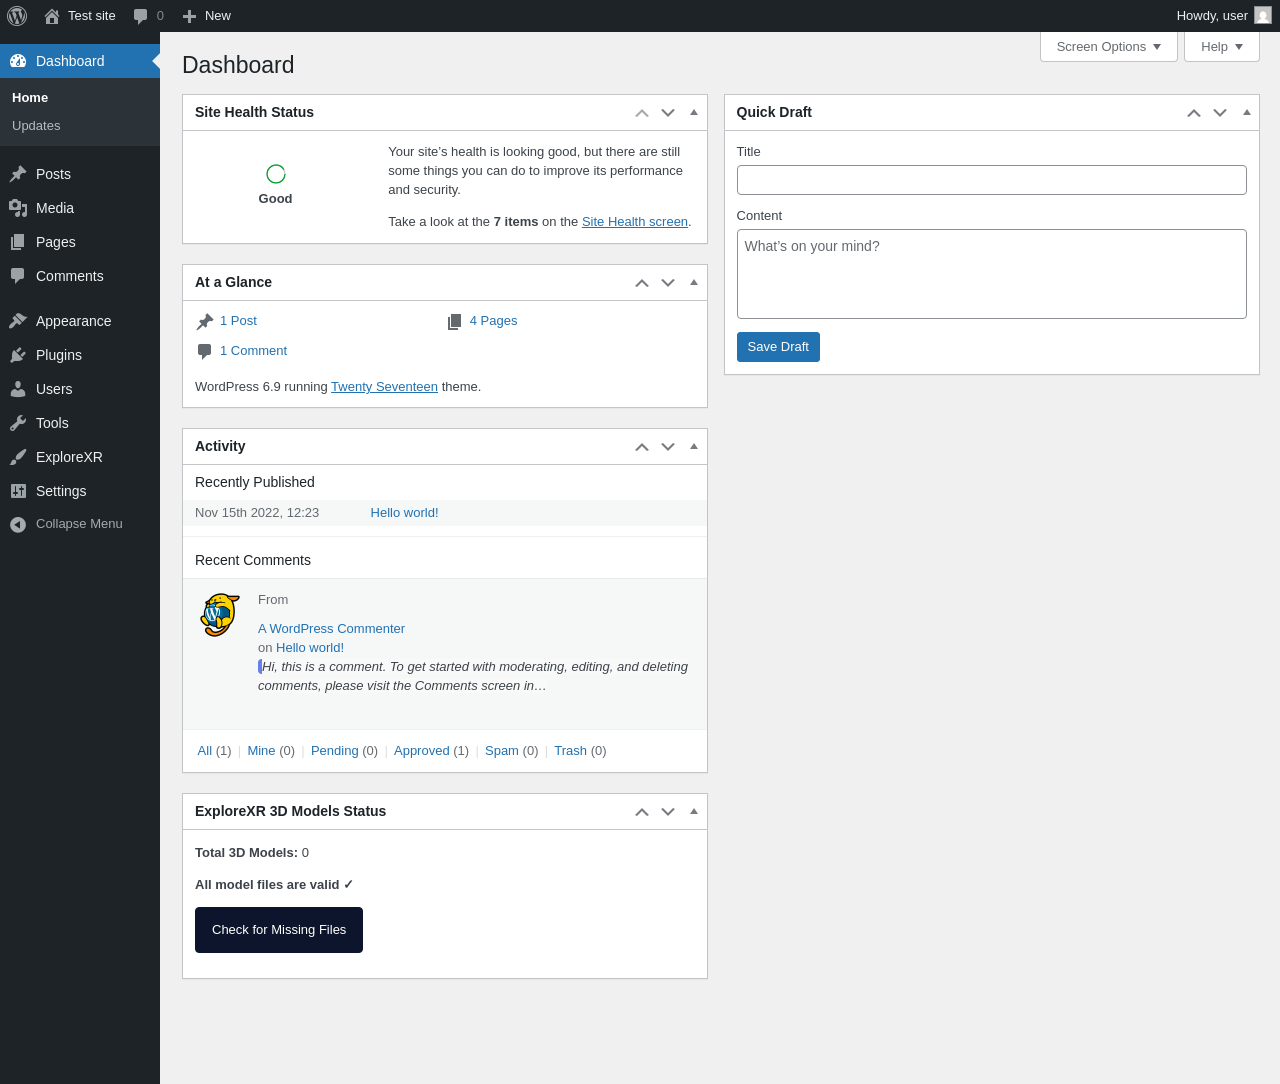
Task: Click the Nov 15th 2022, 12:23 date
Action: pyautogui.click(x=257, y=513)
